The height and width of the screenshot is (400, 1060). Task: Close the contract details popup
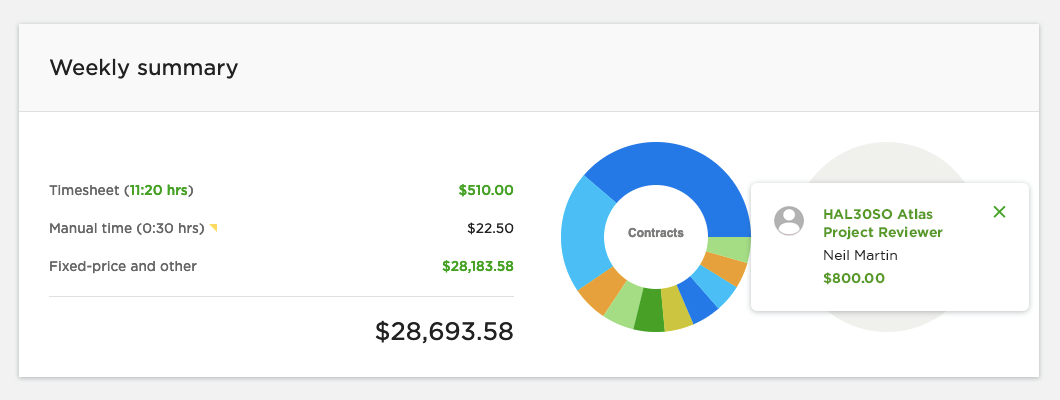pyautogui.click(x=999, y=212)
